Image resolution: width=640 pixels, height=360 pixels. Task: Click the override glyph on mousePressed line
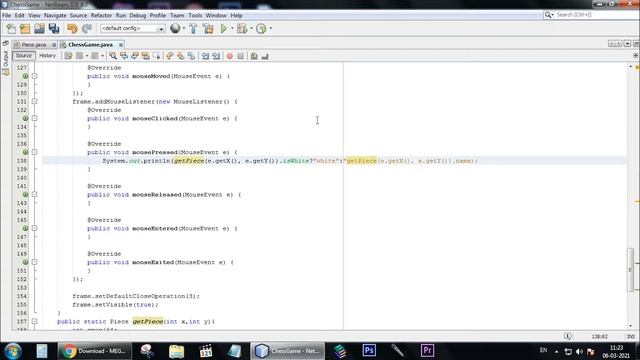(x=25, y=152)
